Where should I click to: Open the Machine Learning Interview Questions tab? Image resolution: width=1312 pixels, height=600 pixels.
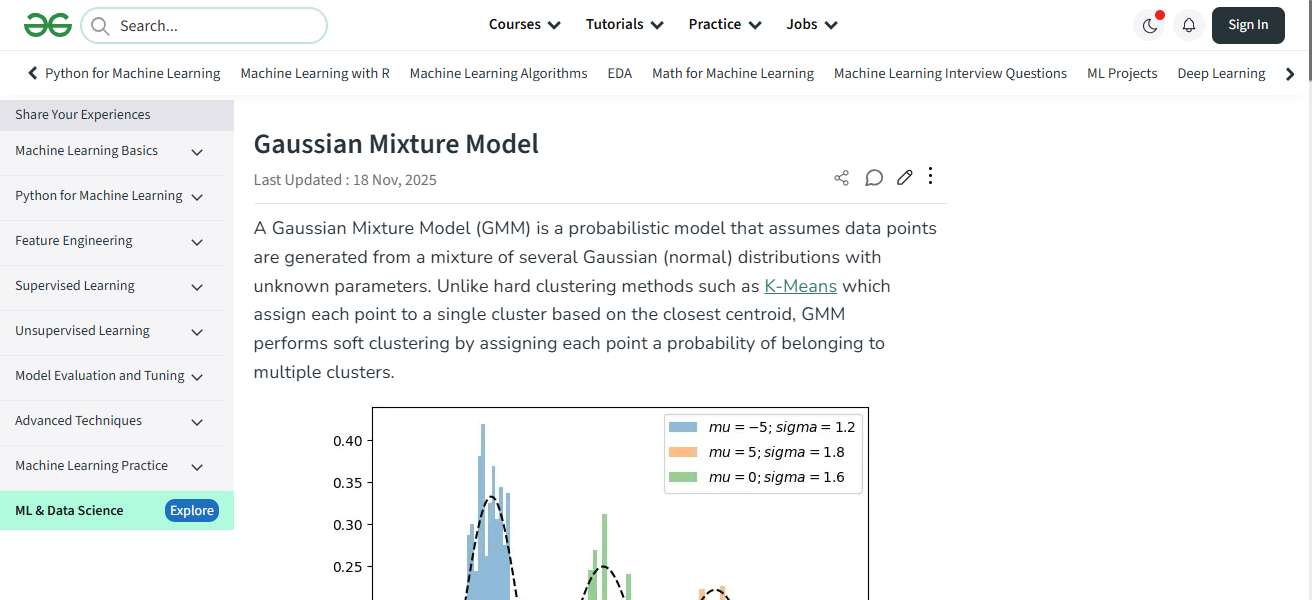pyautogui.click(x=950, y=72)
